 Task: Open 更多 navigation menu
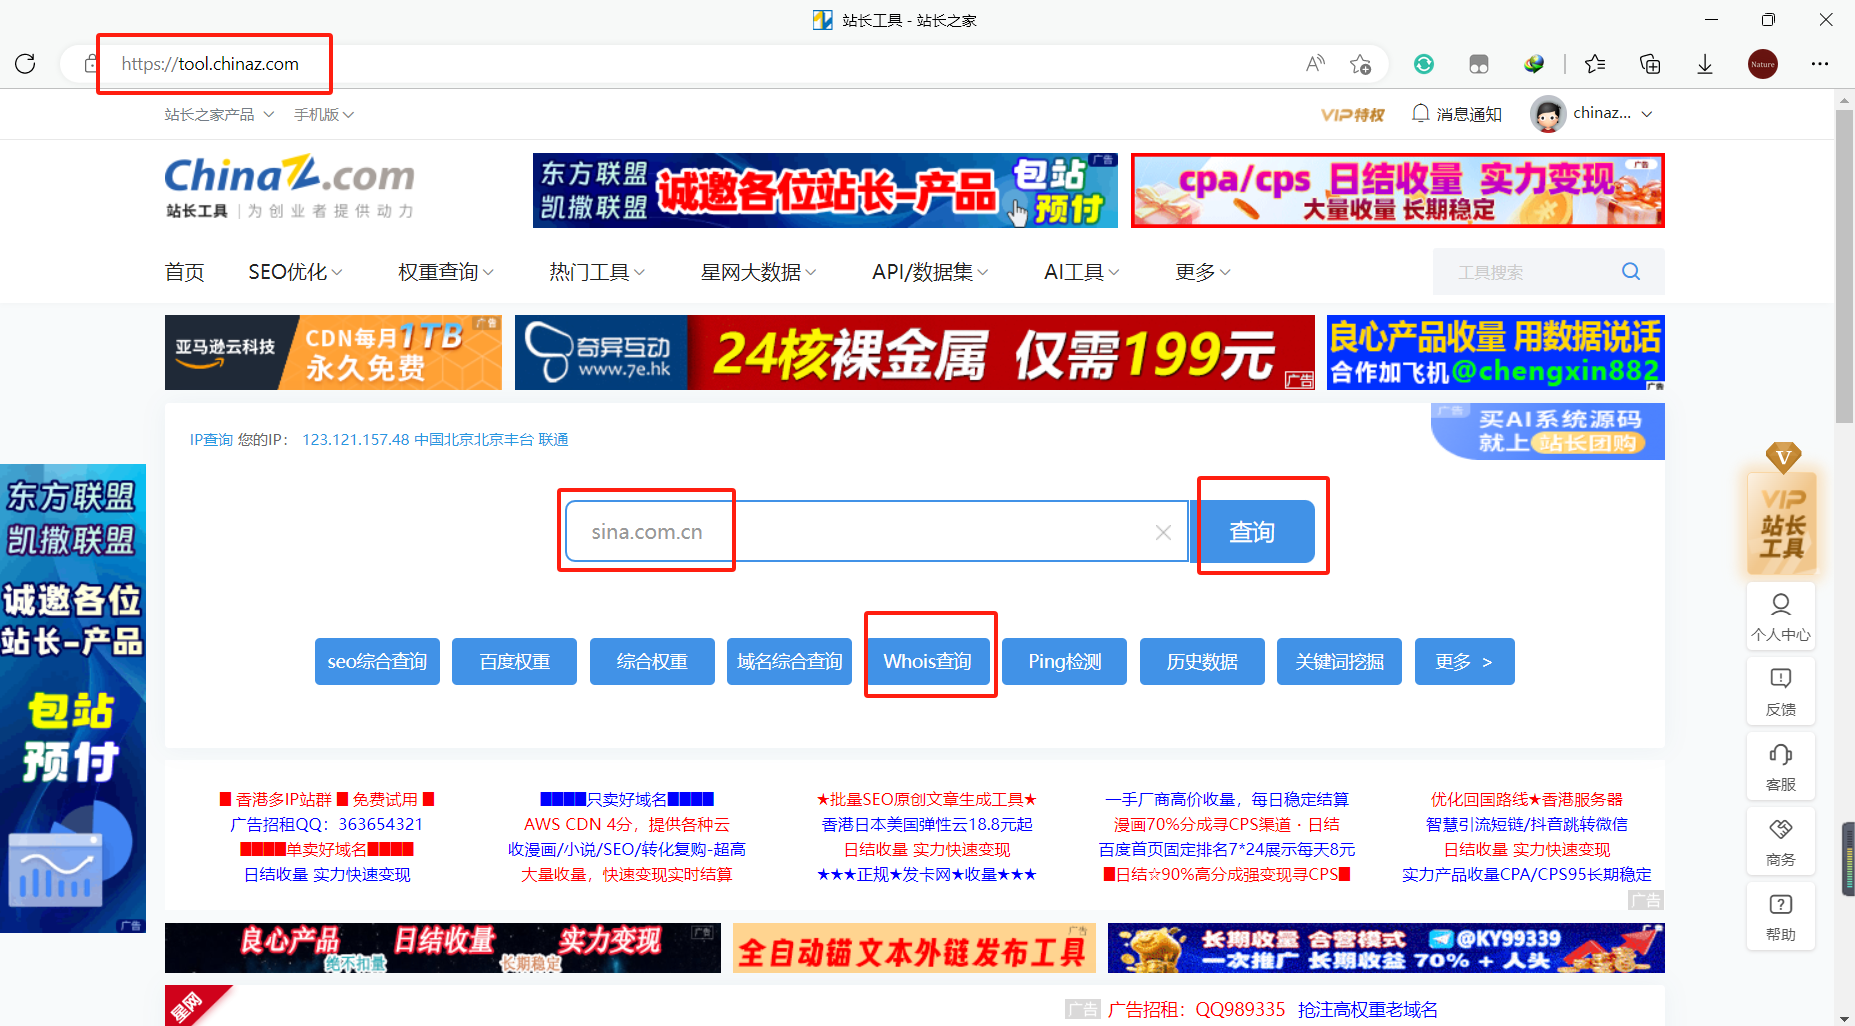coord(1203,272)
